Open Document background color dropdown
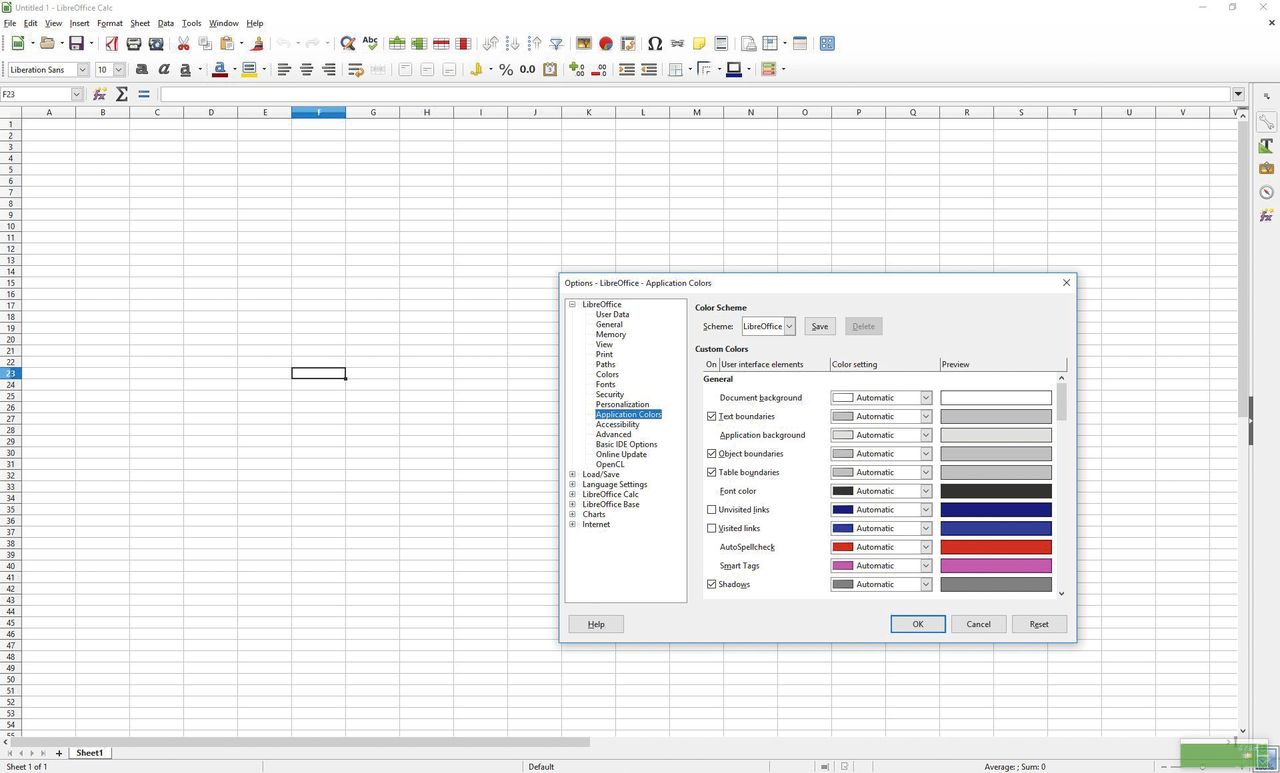 coord(881,398)
